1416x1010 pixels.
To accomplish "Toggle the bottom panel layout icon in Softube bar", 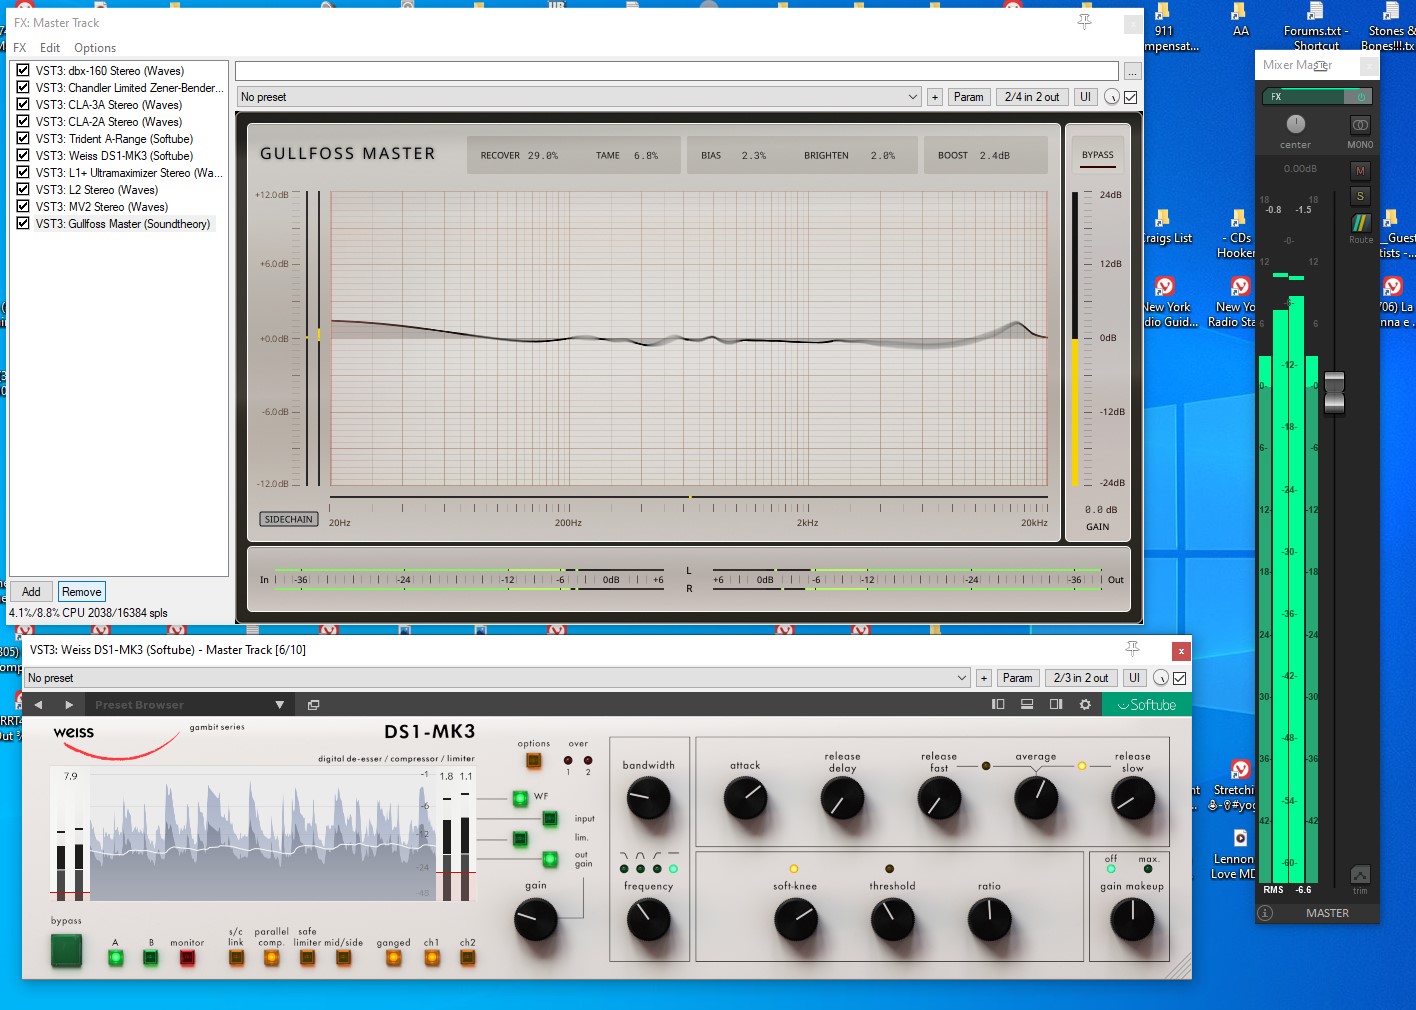I will [x=1027, y=705].
